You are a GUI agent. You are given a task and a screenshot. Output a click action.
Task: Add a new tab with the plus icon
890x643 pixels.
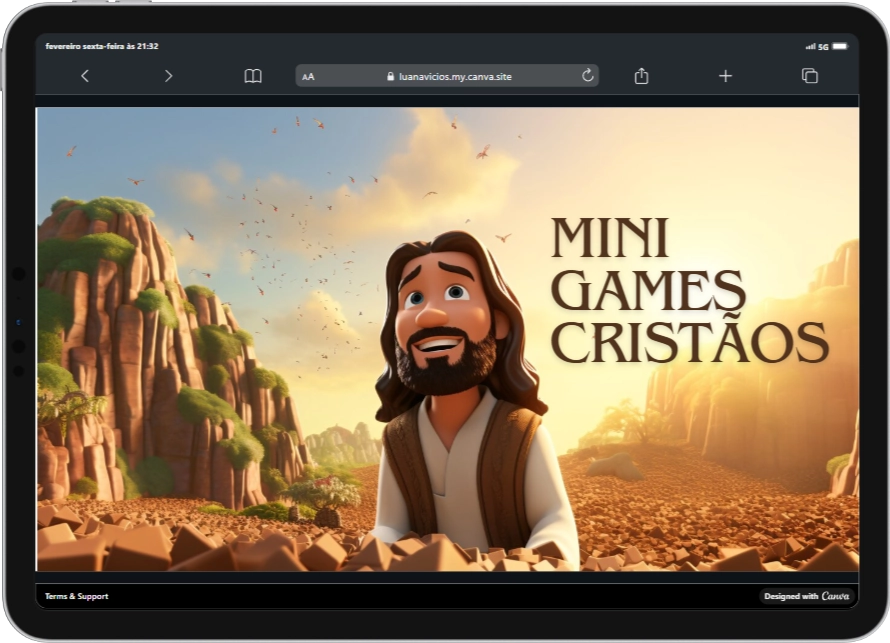coord(725,76)
